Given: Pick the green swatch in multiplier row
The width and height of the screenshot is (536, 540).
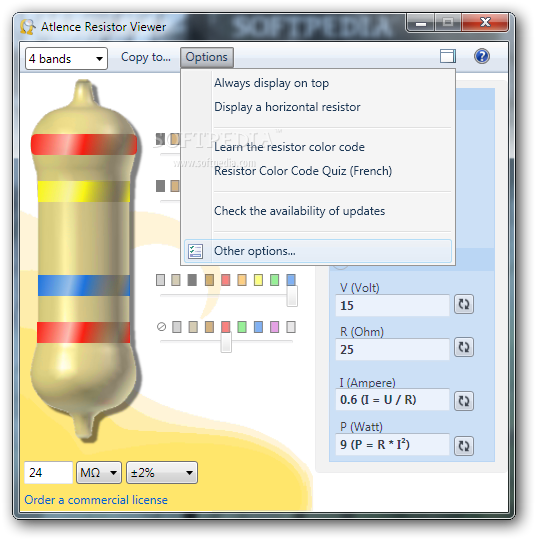Looking at the screenshot, I should pos(275,280).
